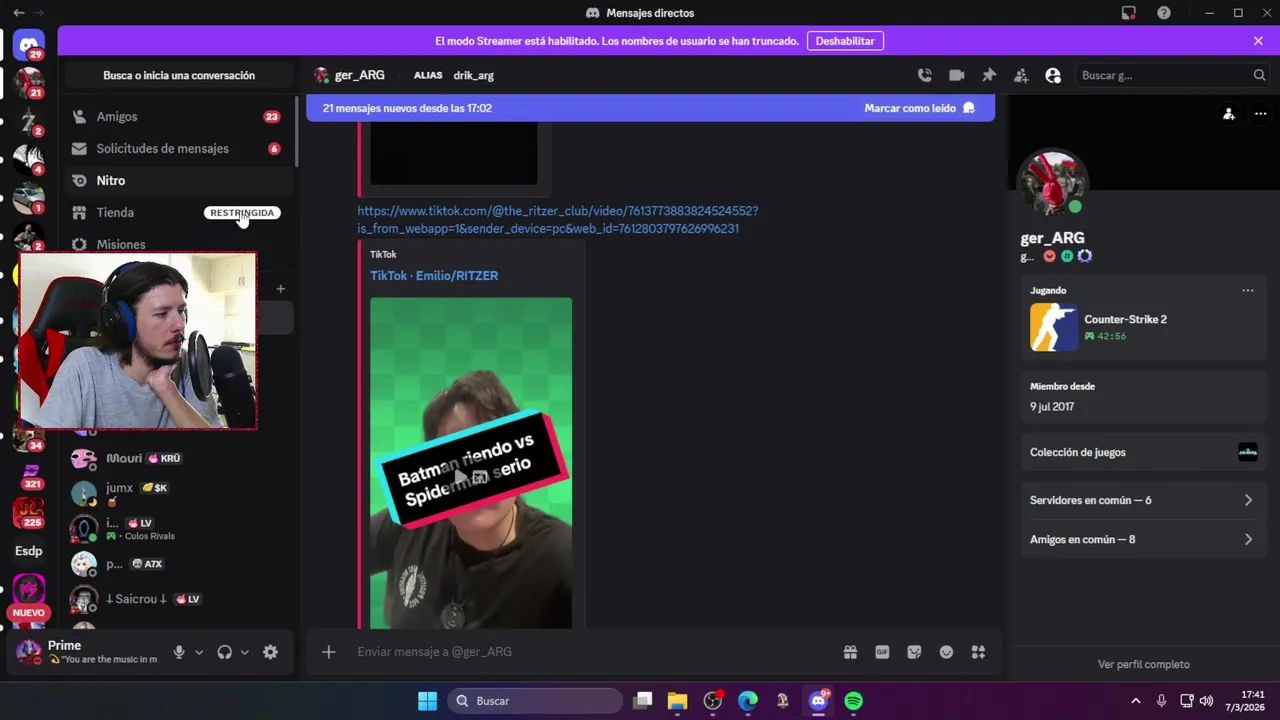Viewport: 1280px width, 720px height.
Task: Open Solicitudes de mensajes
Action: click(x=179, y=148)
